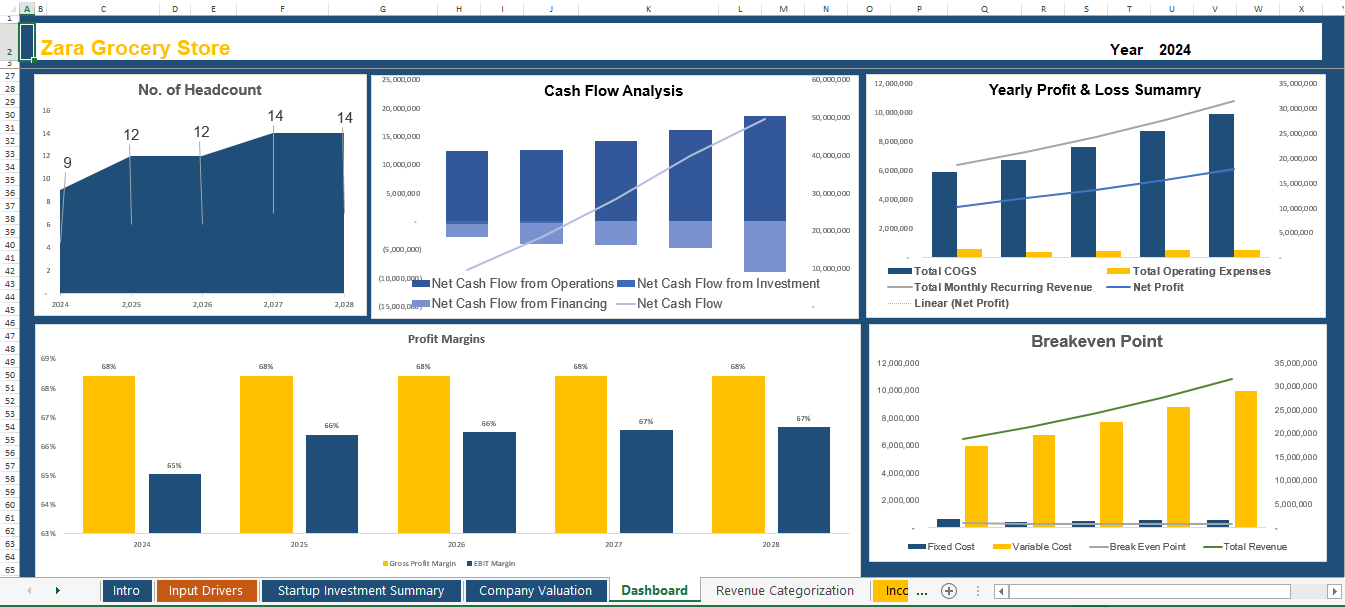Click horizontal scrollbar right arrow
Image resolution: width=1345 pixels, height=607 pixels.
[x=1332, y=591]
